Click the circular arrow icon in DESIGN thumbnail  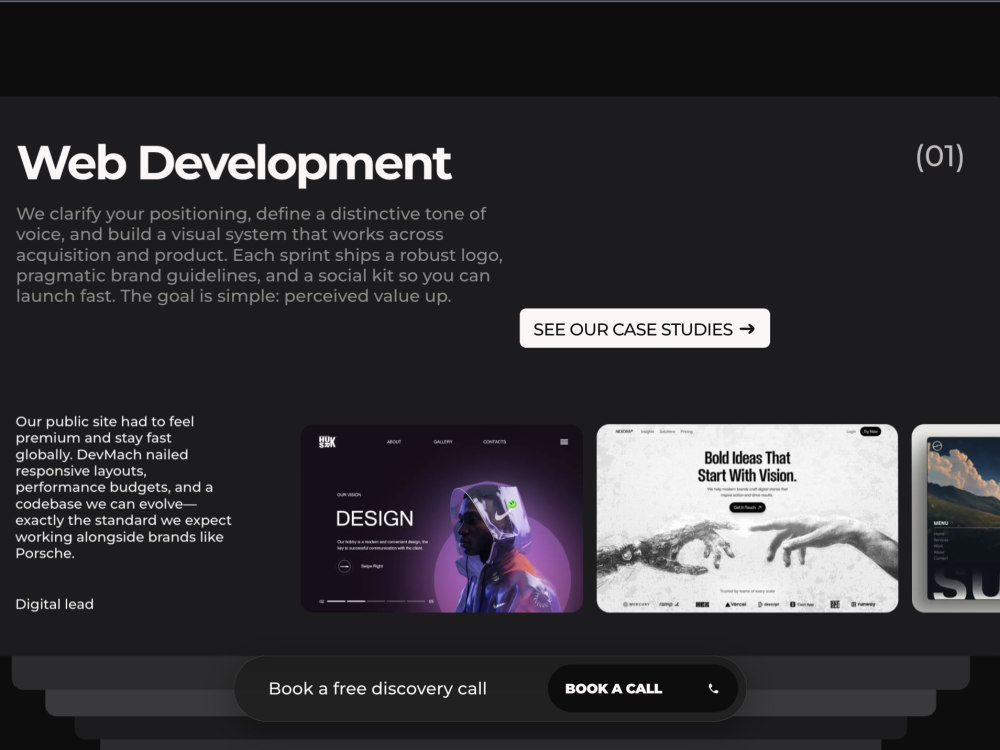tap(344, 566)
